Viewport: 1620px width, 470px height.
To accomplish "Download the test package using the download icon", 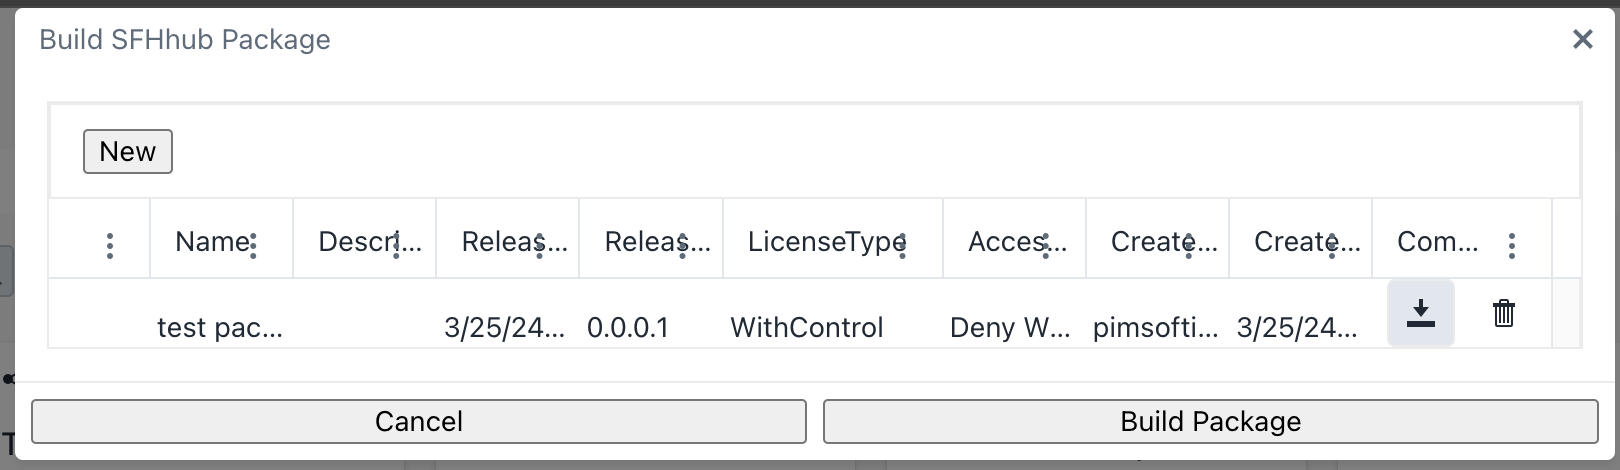I will tap(1420, 314).
